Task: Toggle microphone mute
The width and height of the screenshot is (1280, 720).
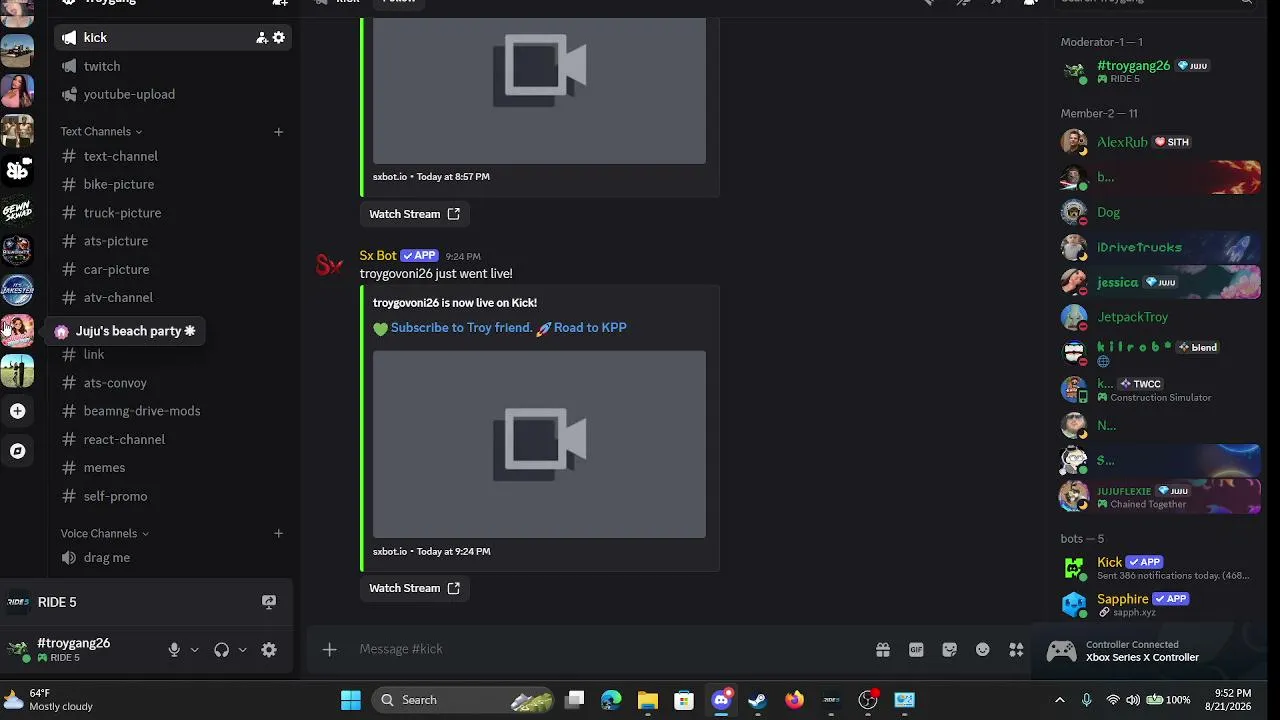Action: (174, 650)
